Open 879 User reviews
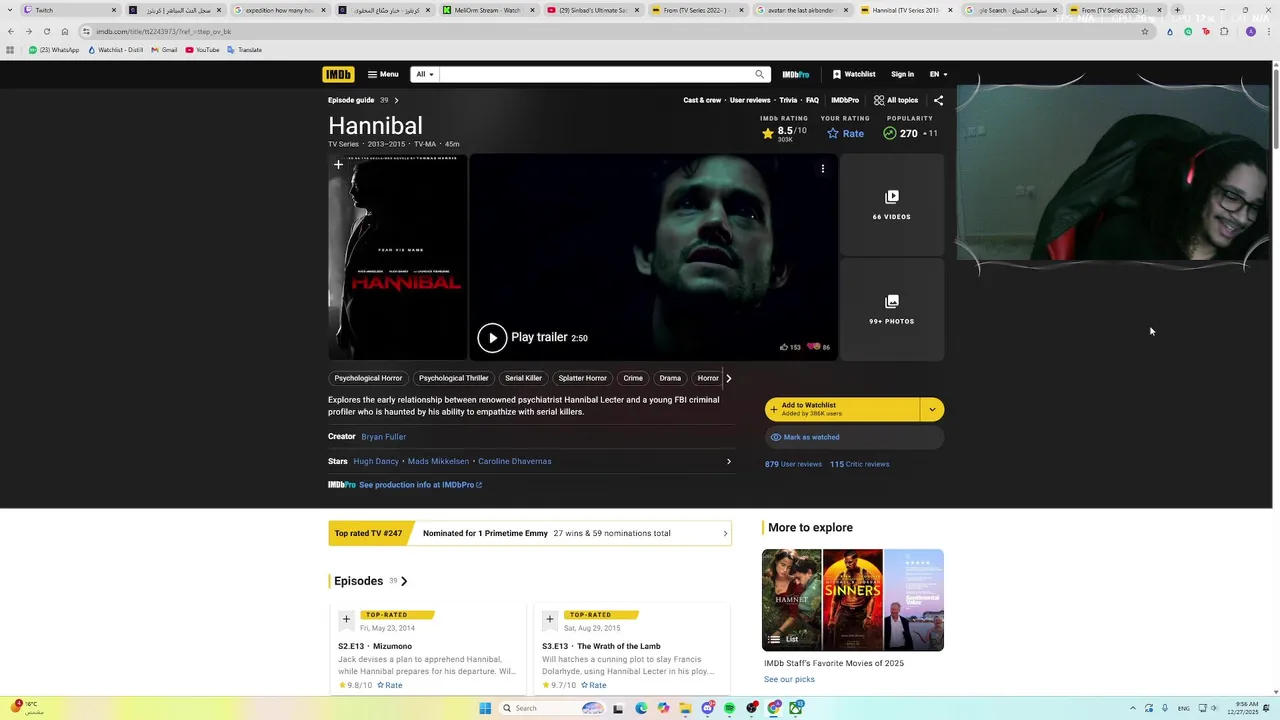The height and width of the screenshot is (720, 1280). click(793, 464)
